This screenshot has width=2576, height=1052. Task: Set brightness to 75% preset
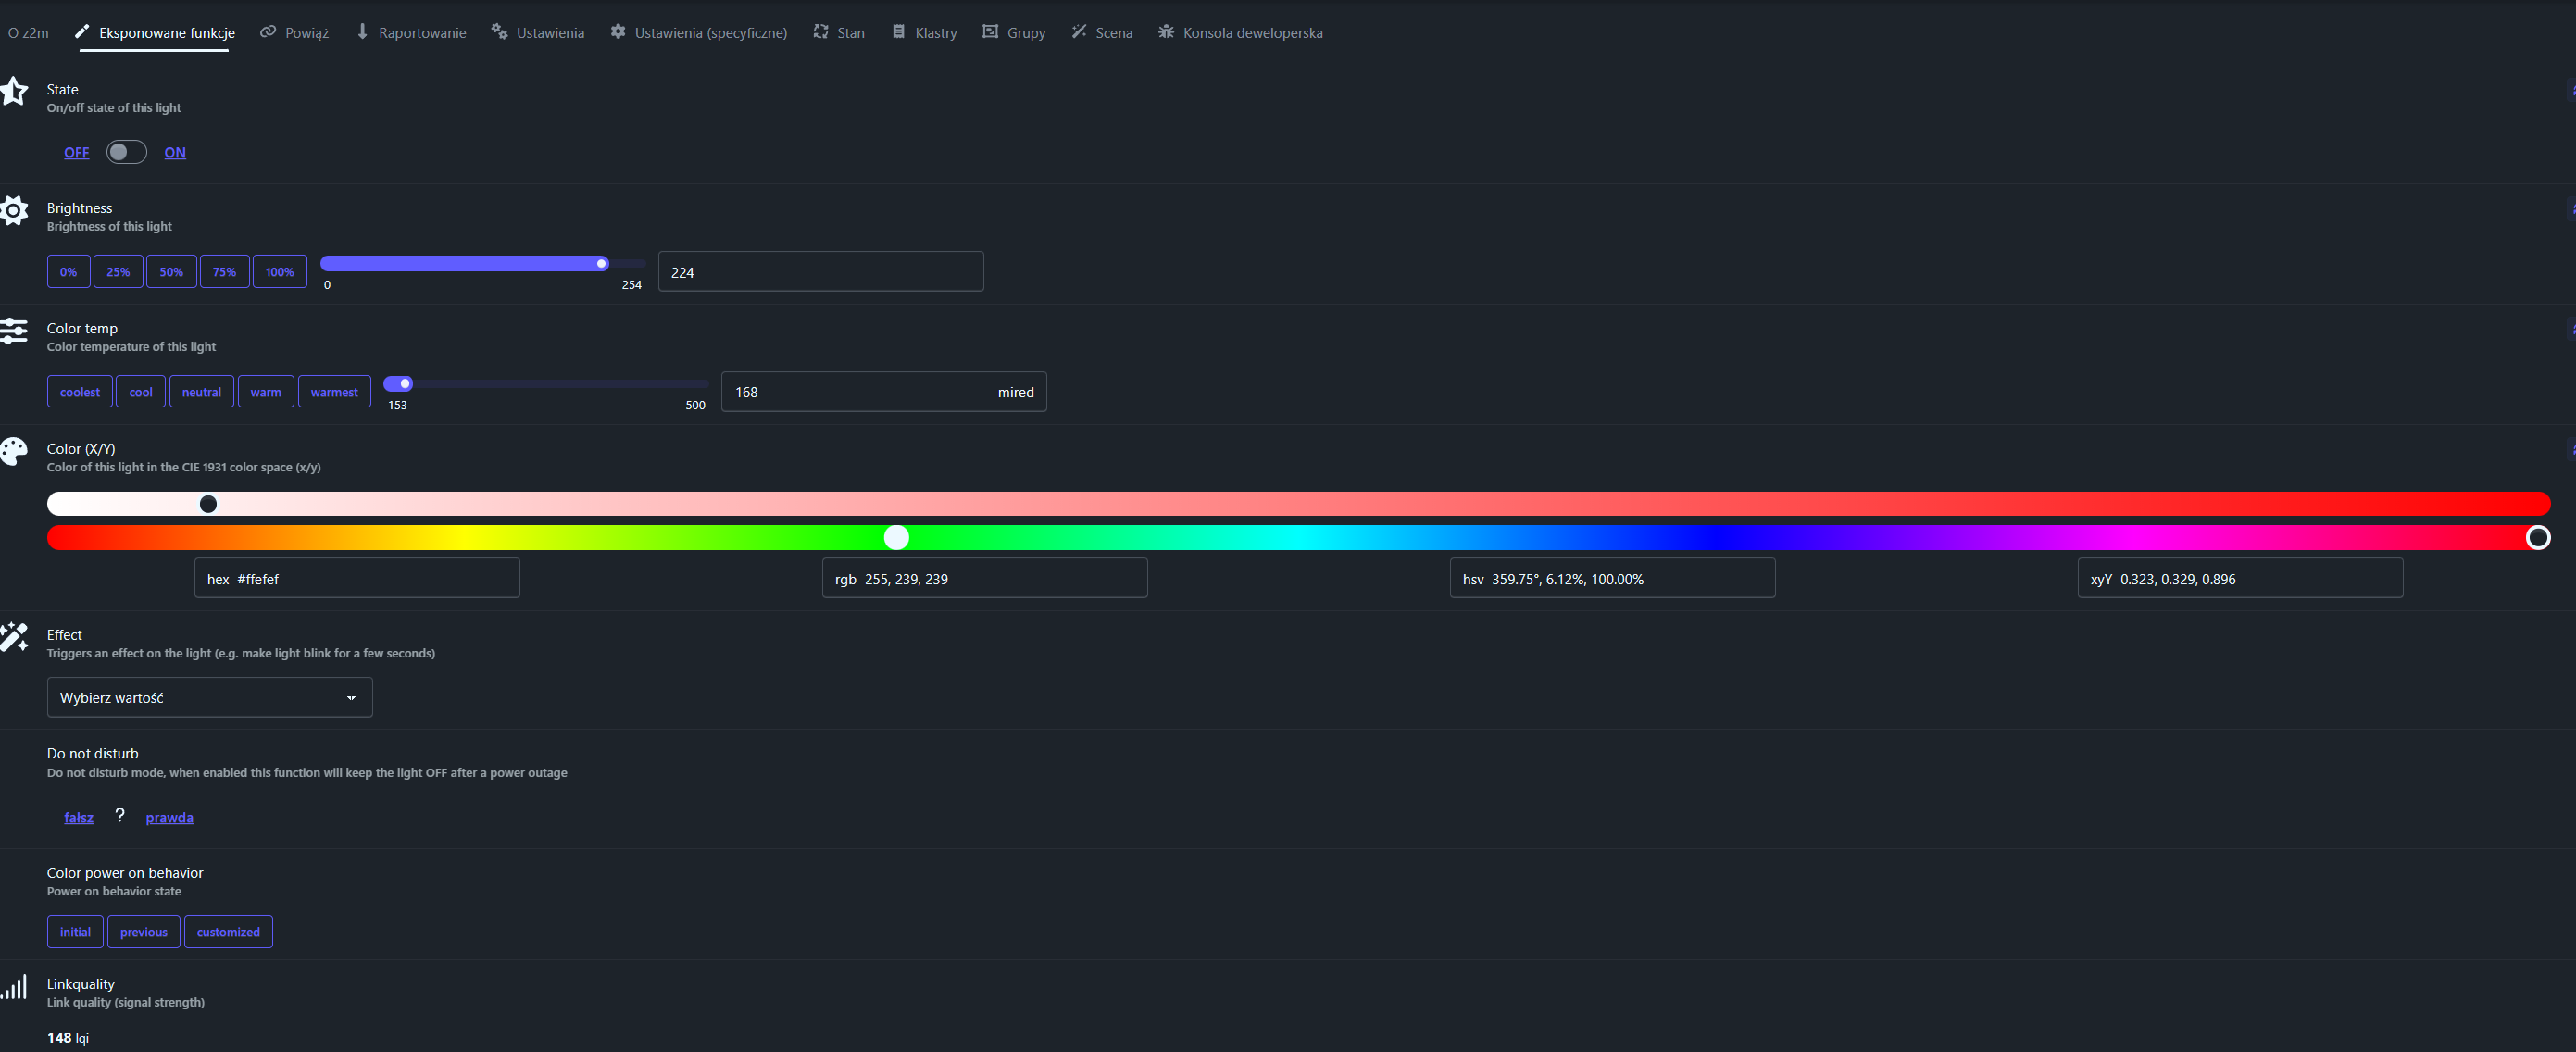pyautogui.click(x=224, y=272)
